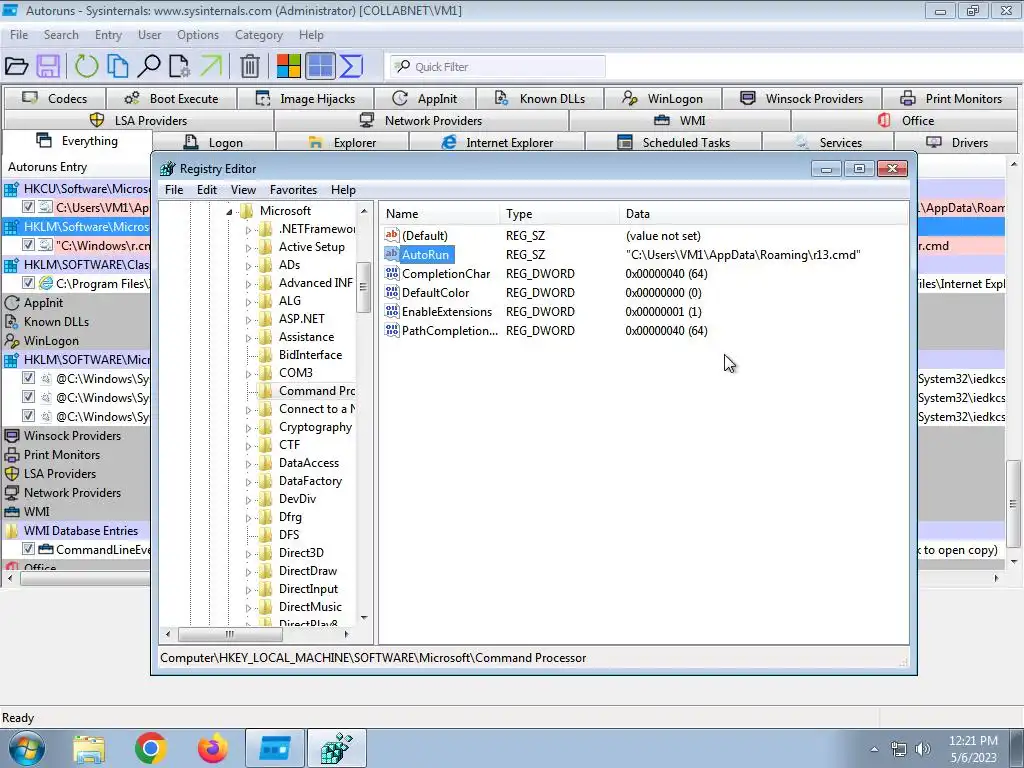1024x768 pixels.
Task: Select the (Default) string value icon
Action: (392, 235)
